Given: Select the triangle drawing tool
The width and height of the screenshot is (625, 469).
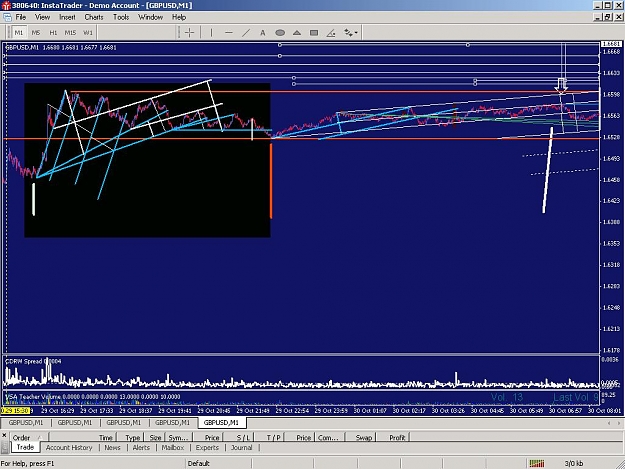Looking at the screenshot, I should pyautogui.click(x=297, y=33).
